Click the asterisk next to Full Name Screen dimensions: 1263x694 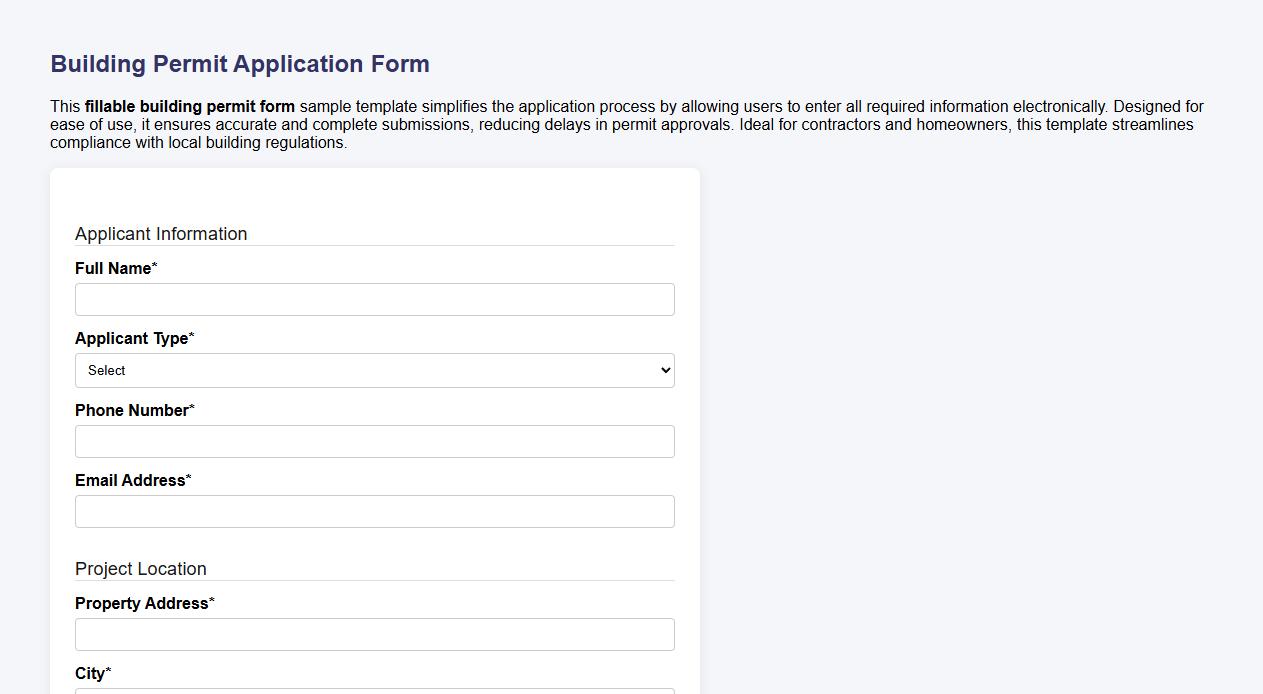[153, 265]
